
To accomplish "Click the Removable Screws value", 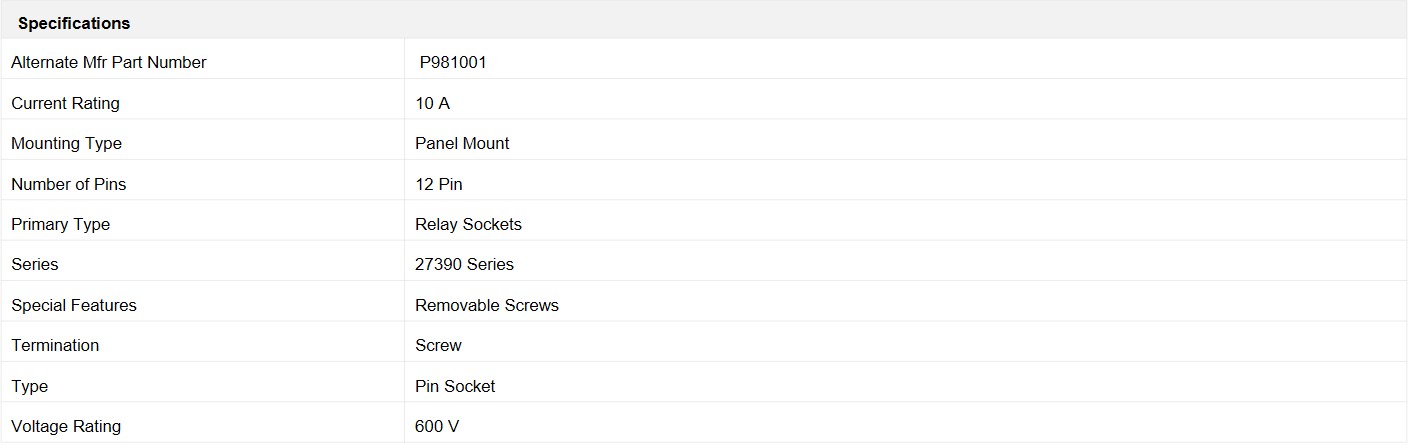I will coord(487,305).
